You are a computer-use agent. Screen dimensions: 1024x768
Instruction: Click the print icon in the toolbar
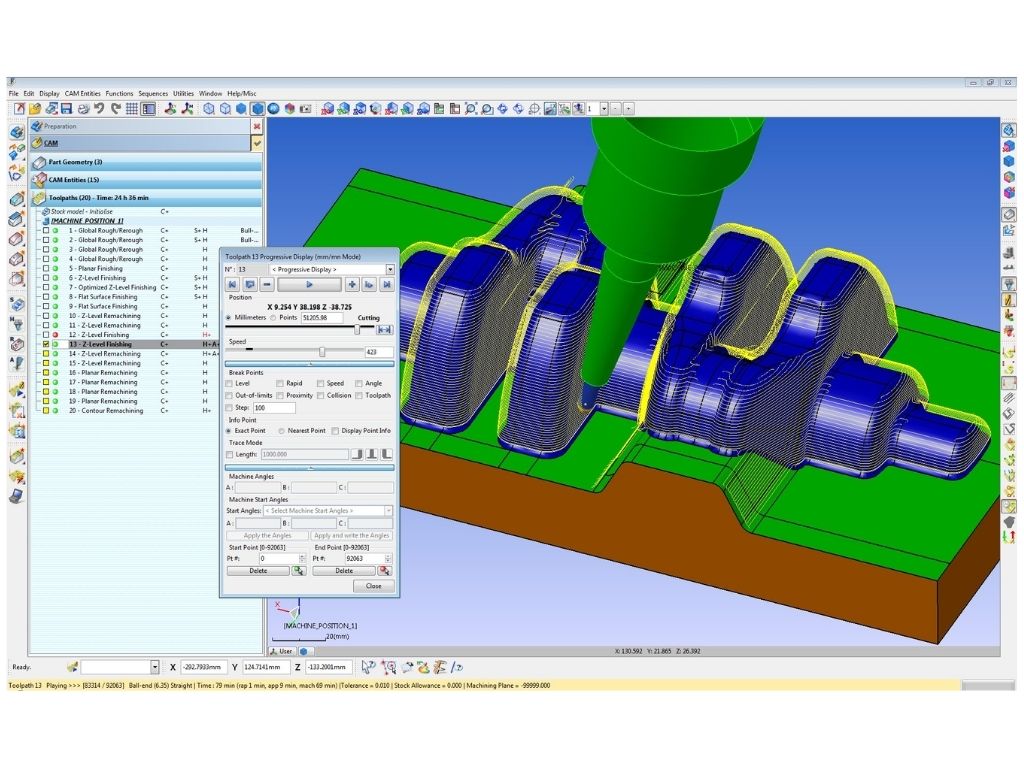tap(84, 108)
